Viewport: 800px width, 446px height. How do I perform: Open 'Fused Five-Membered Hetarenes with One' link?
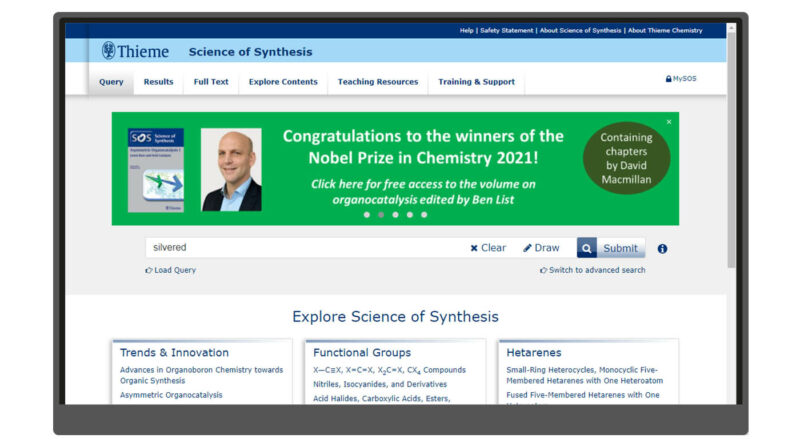coord(583,395)
